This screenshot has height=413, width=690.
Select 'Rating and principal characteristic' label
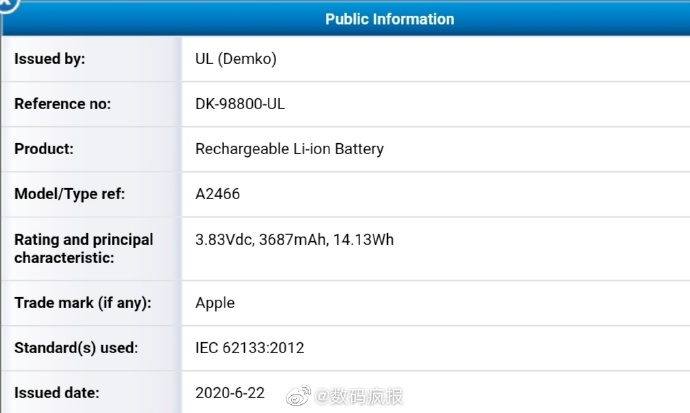(83, 249)
